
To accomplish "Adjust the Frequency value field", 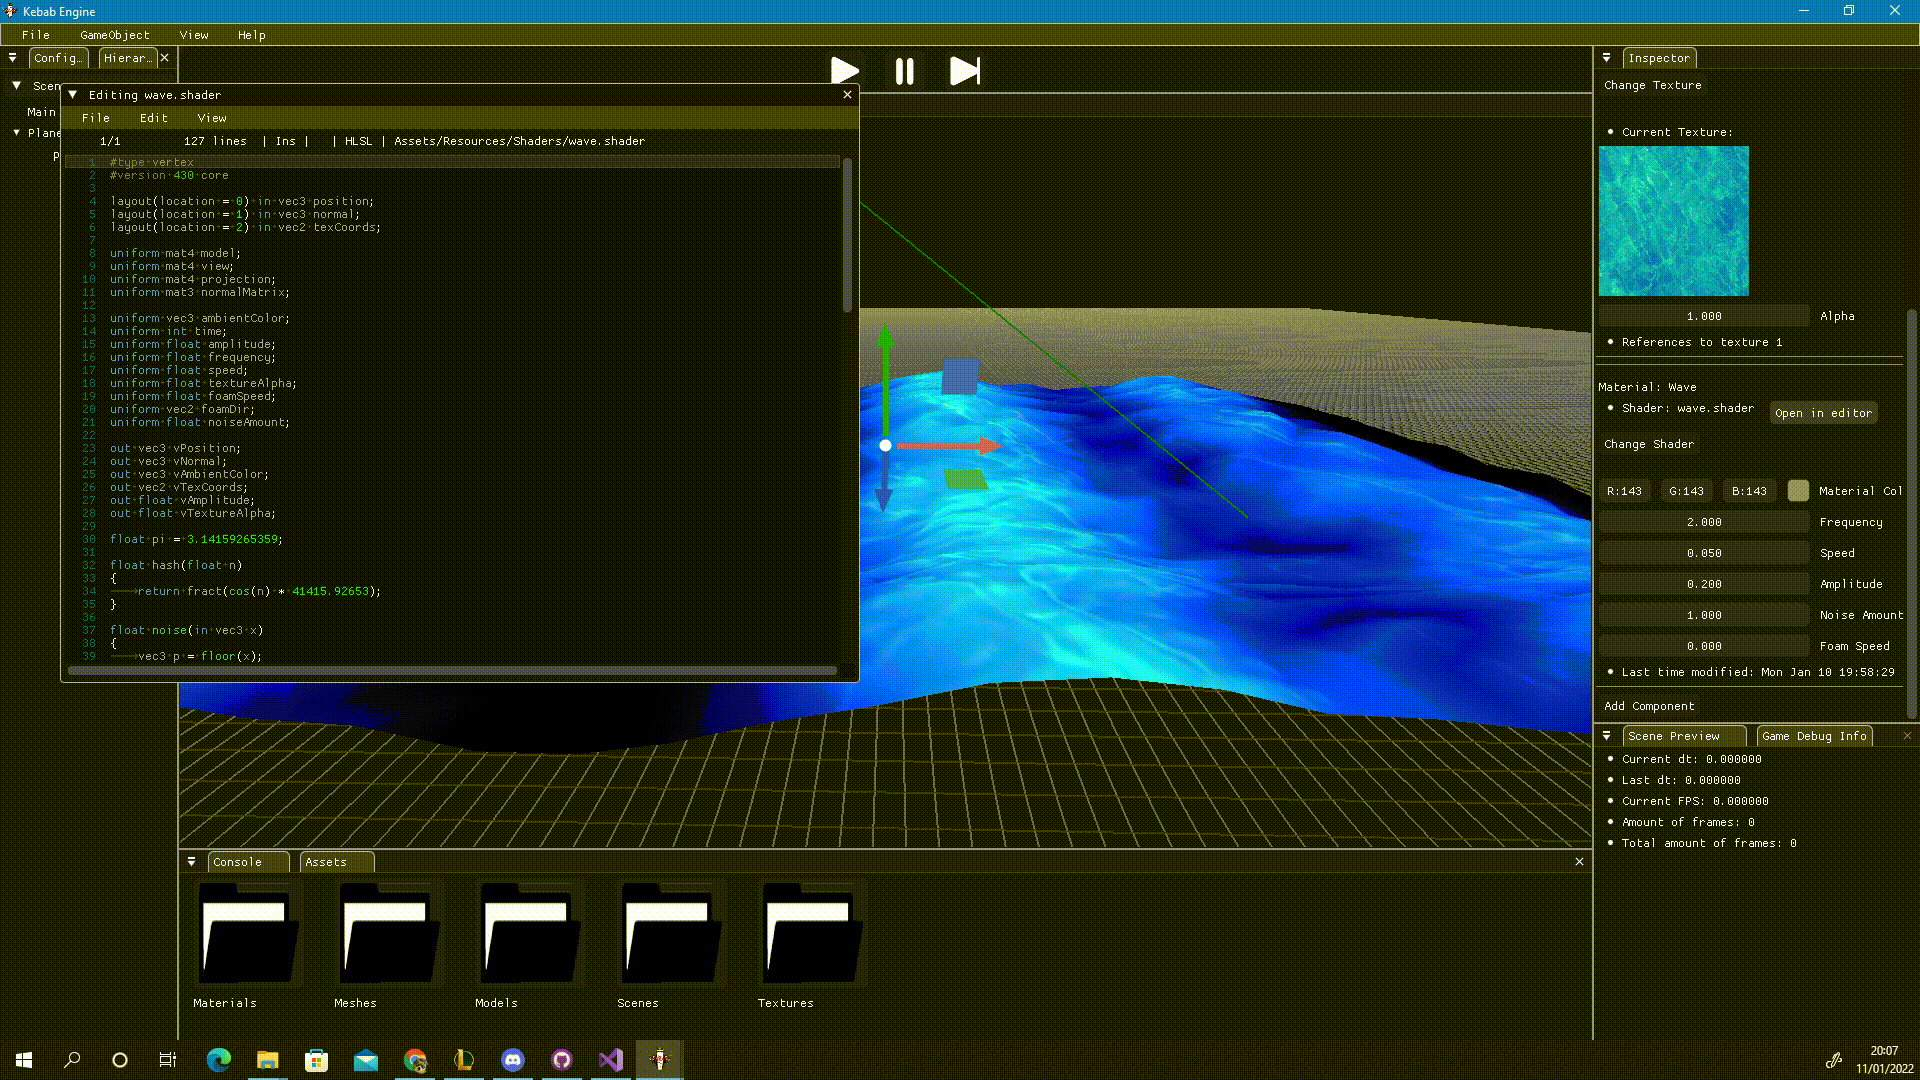I will 1704,522.
